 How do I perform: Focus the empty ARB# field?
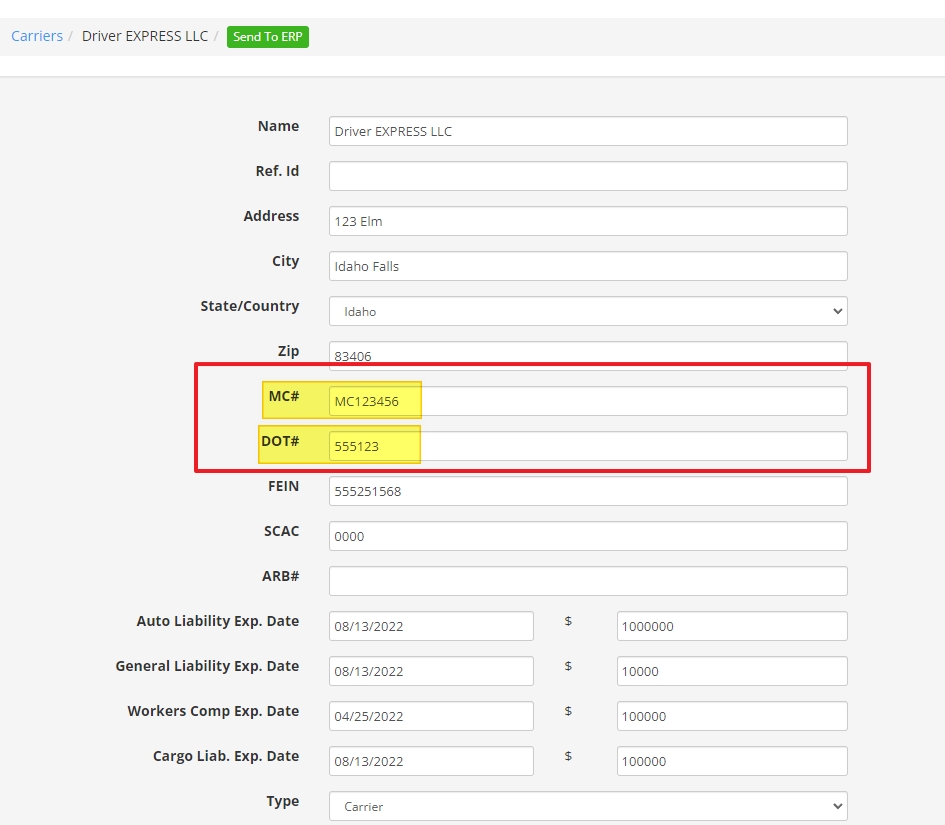(x=587, y=581)
